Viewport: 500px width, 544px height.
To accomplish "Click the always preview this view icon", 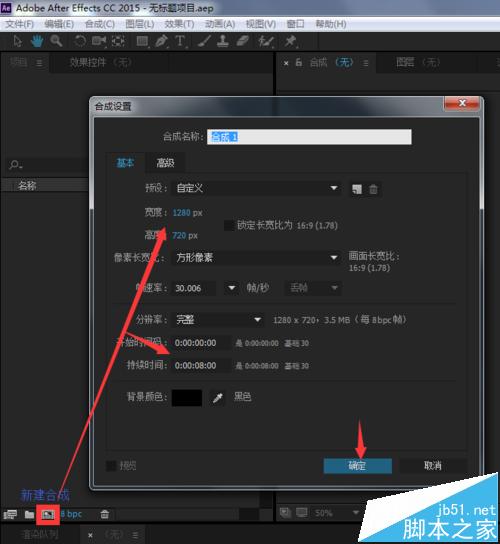I will point(285,512).
